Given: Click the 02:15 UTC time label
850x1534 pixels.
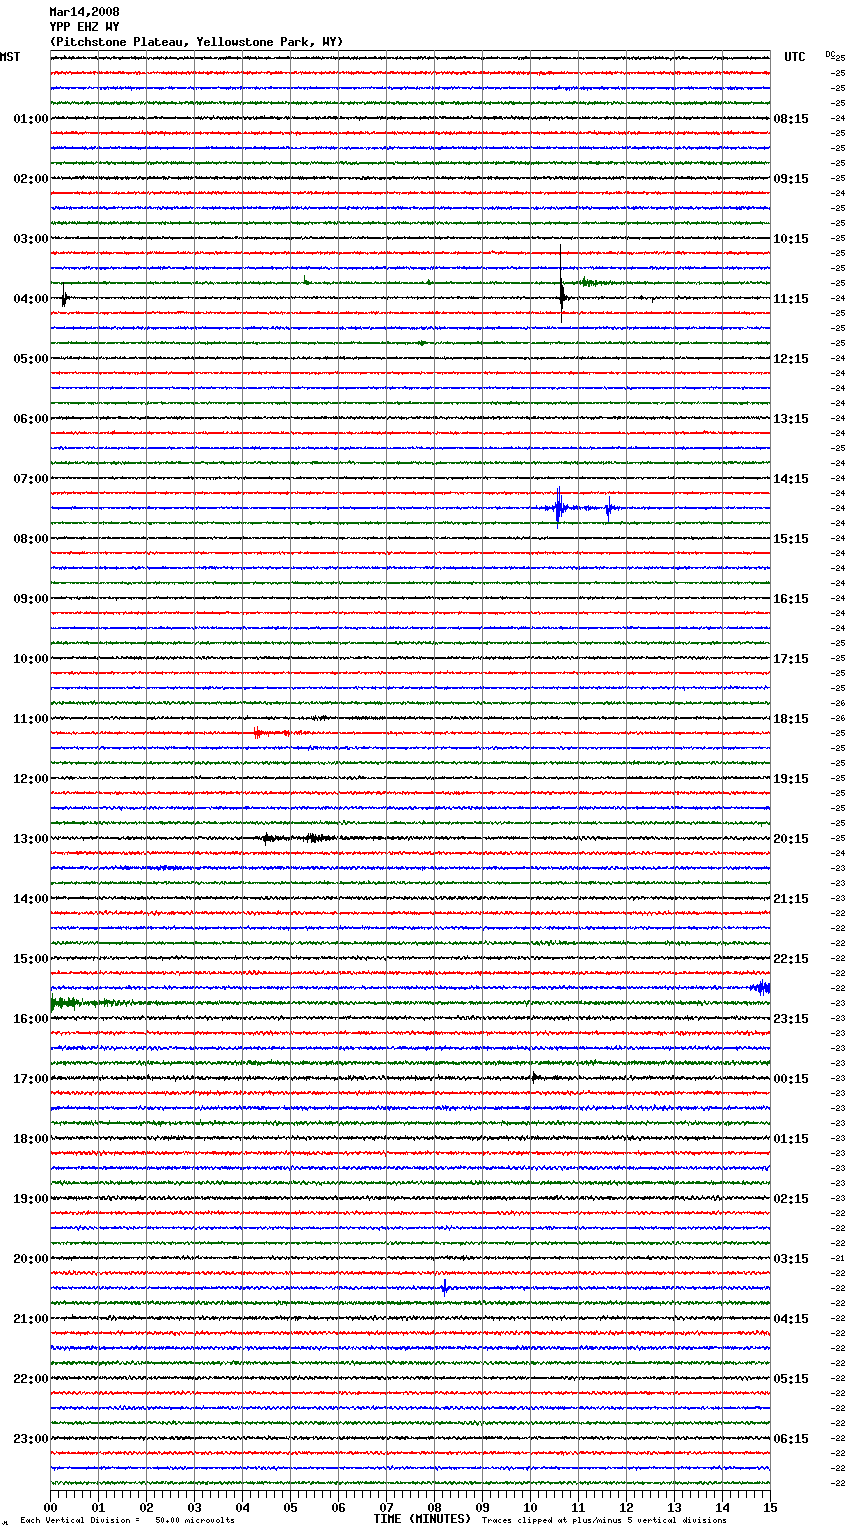Looking at the screenshot, I should click(x=791, y=1199).
